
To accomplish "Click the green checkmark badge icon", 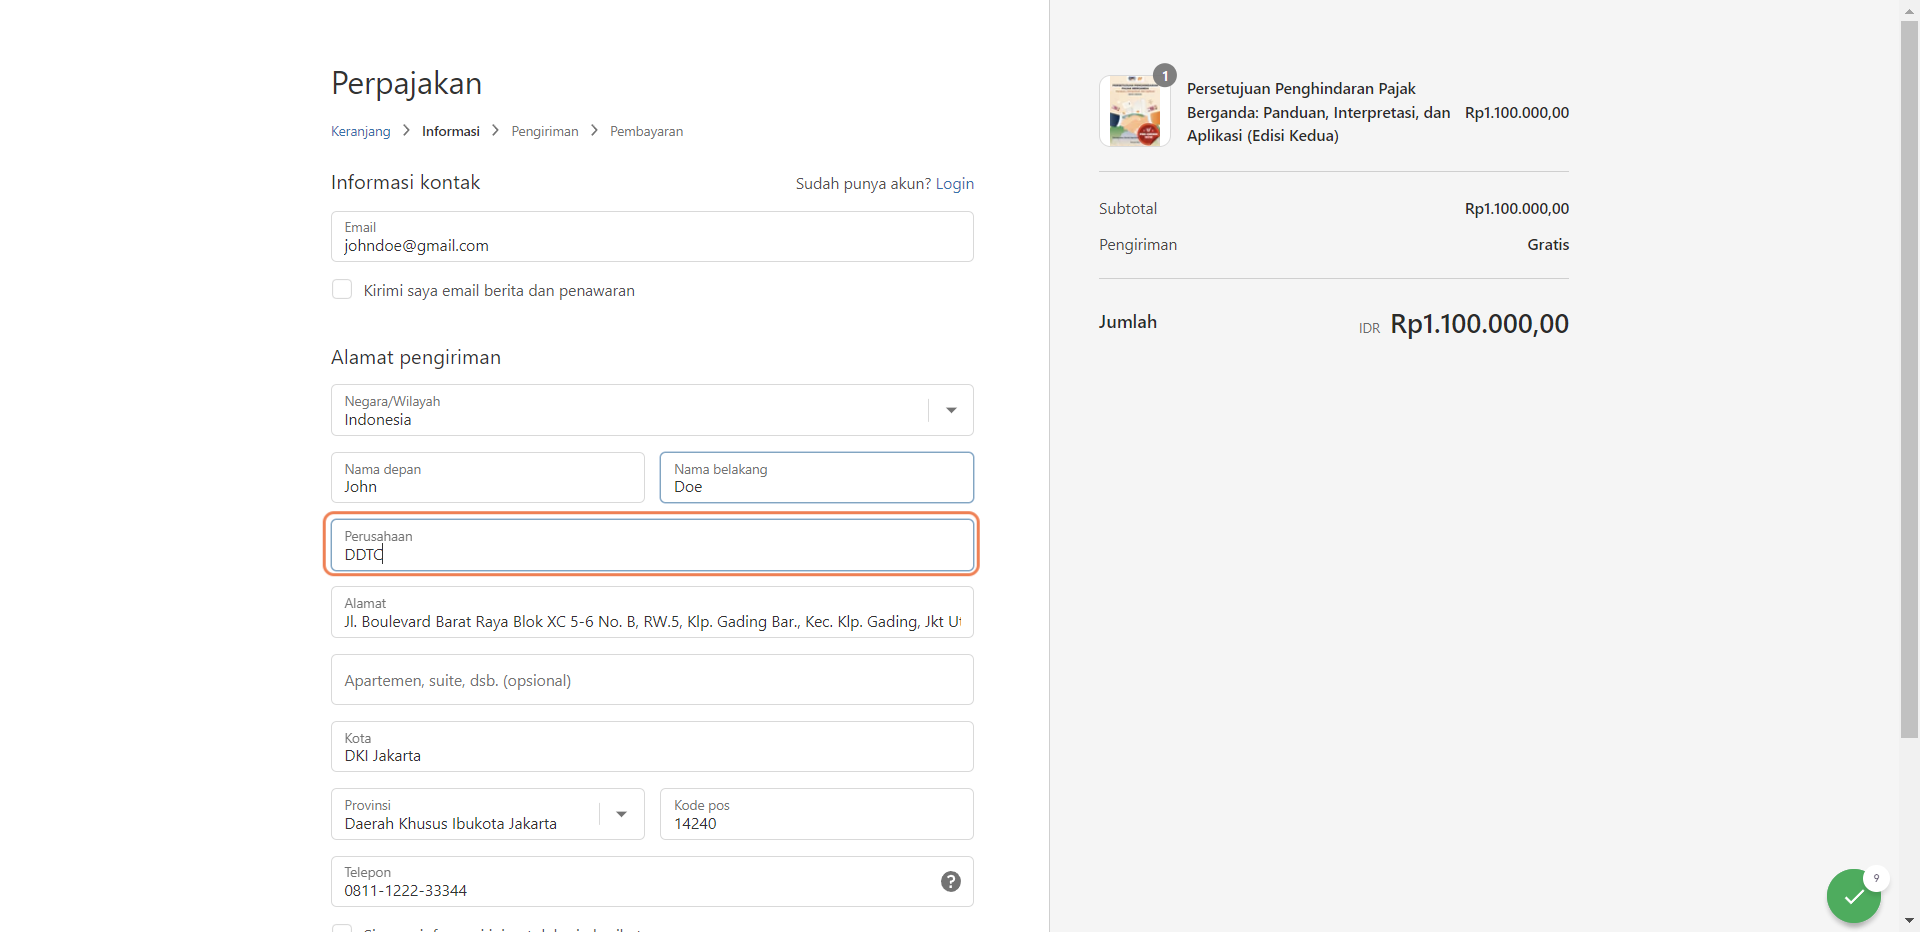I will 1853,896.
